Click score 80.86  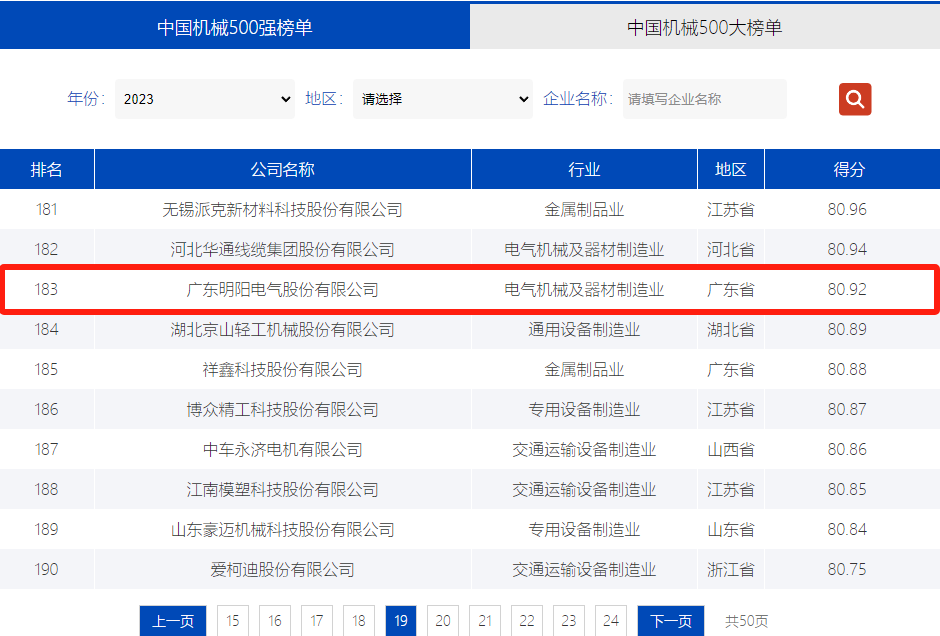[x=847, y=450]
